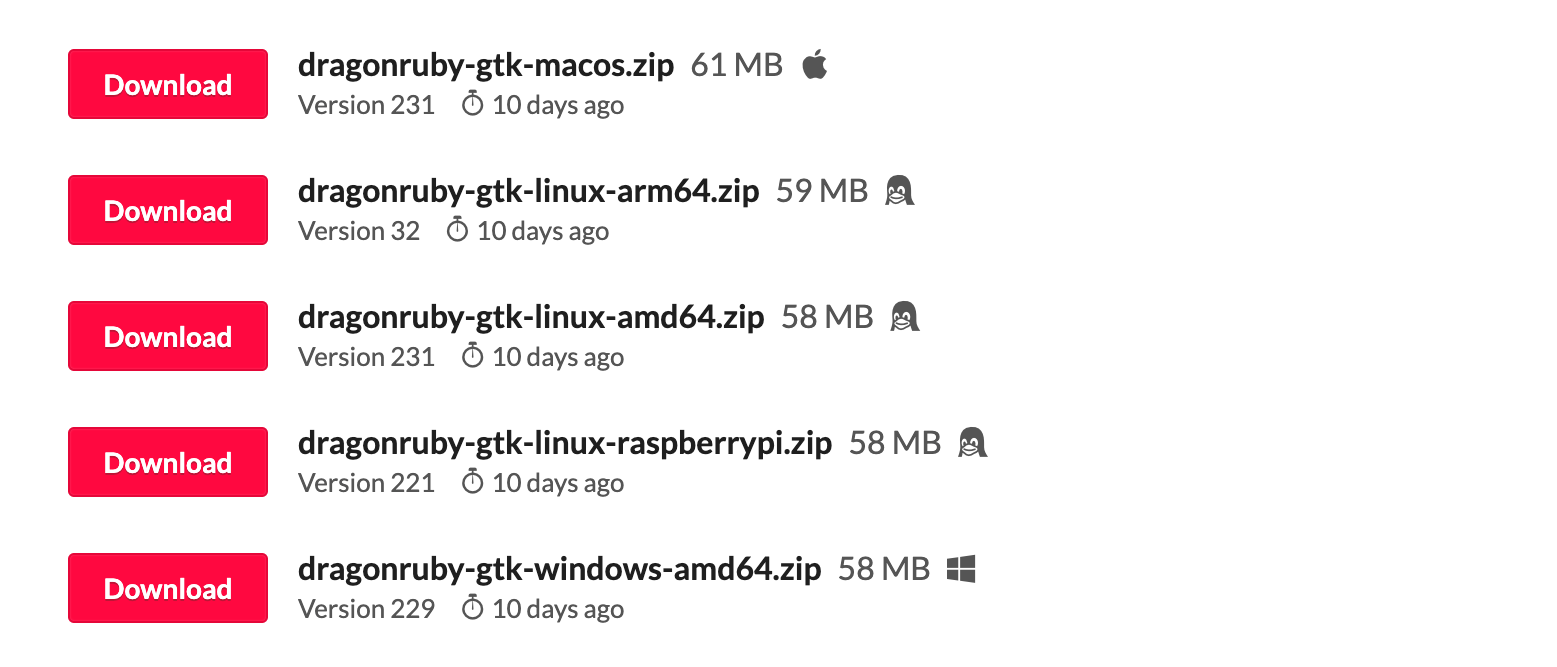Click the Tux icon for raspberrypi build
The image size is (1557, 667).
click(x=972, y=443)
